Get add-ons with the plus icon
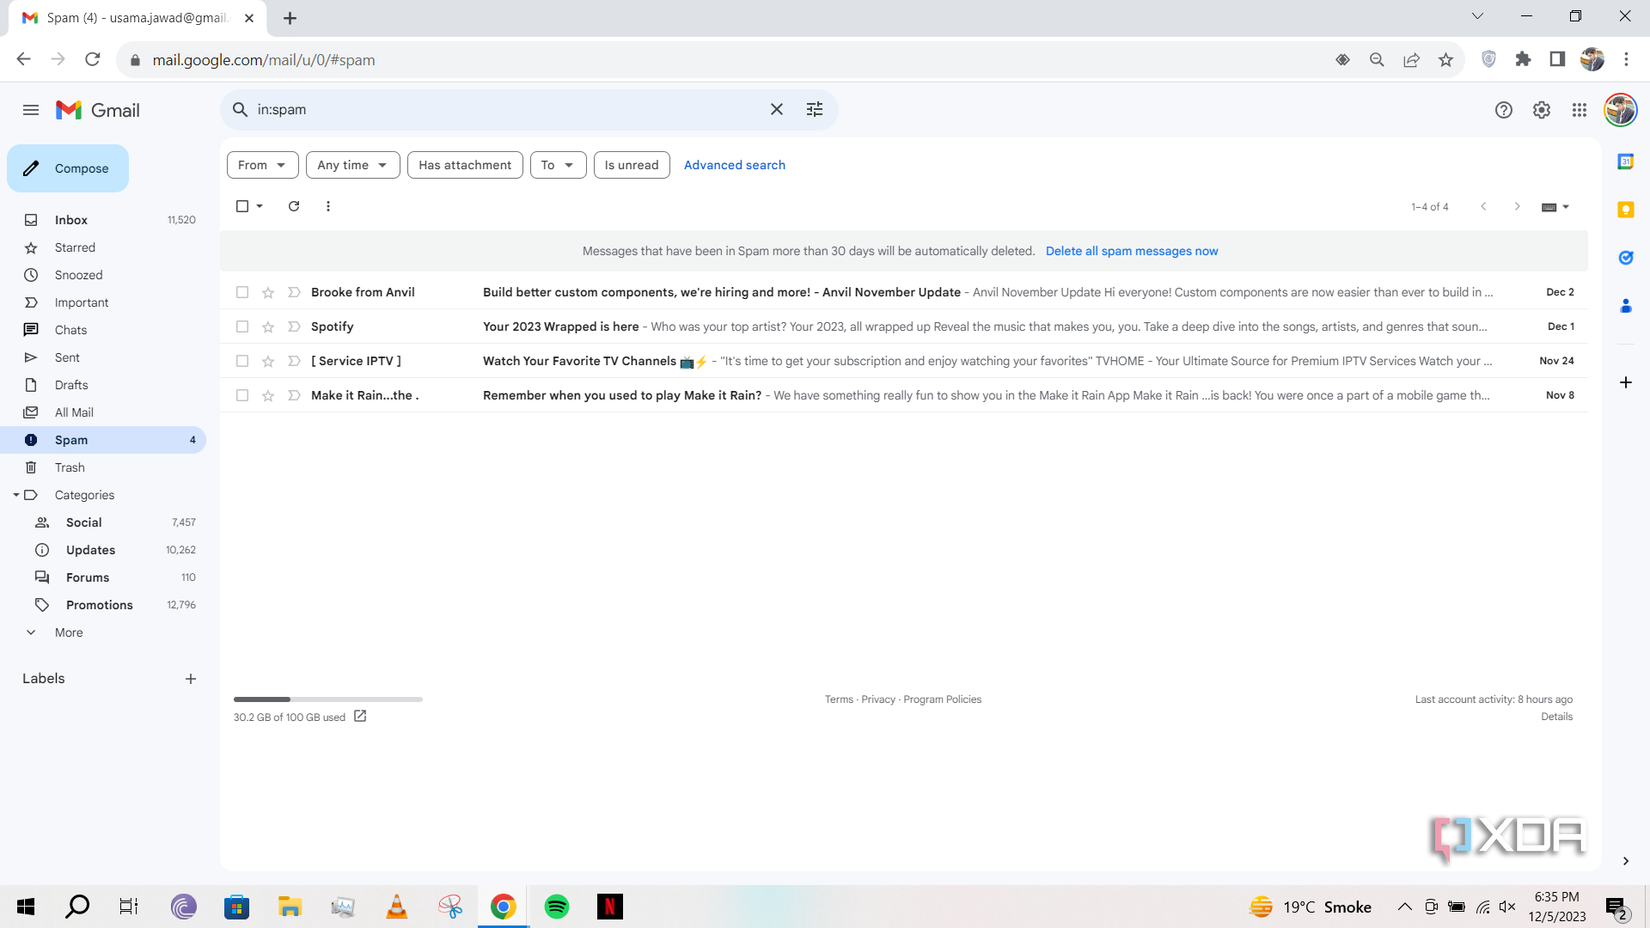1650x928 pixels. (x=1626, y=382)
